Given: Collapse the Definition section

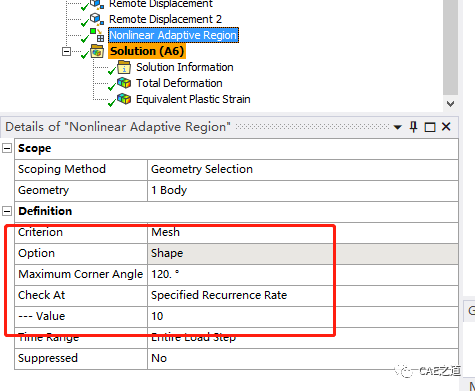Looking at the screenshot, I should point(7,211).
